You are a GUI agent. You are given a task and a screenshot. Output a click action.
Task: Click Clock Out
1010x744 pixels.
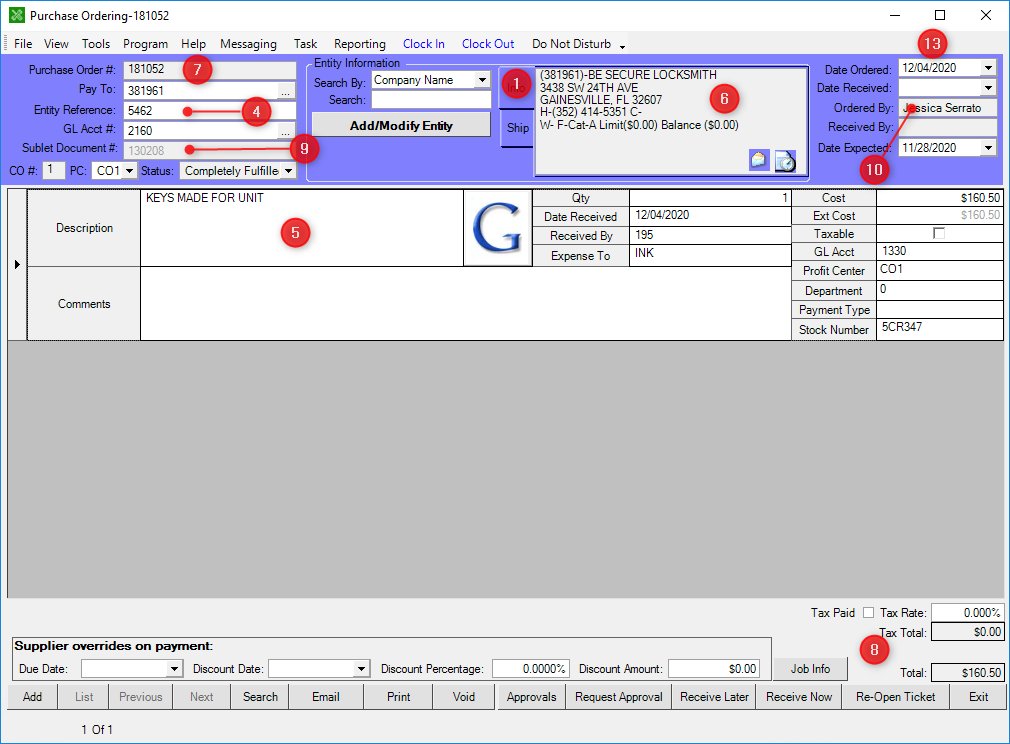pos(488,44)
